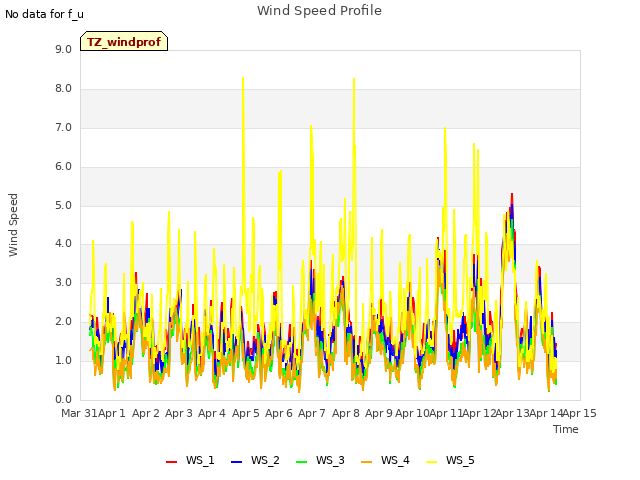Click the tallest yellow spike near Apr 5
The height and width of the screenshot is (480, 640).
tap(243, 78)
